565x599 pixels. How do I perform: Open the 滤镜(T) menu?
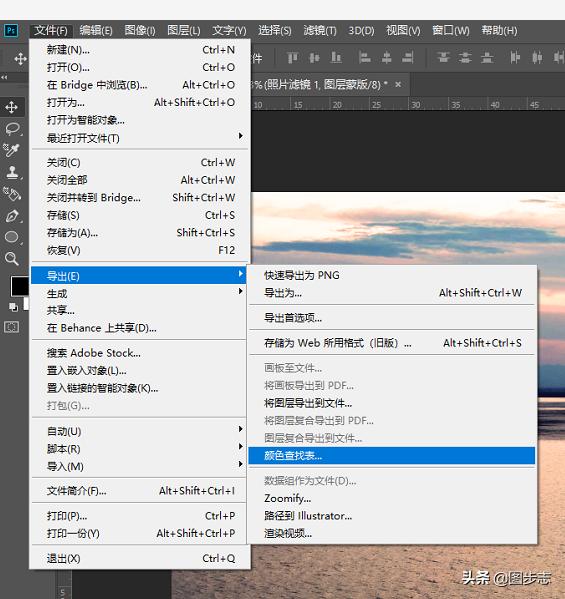click(x=320, y=30)
